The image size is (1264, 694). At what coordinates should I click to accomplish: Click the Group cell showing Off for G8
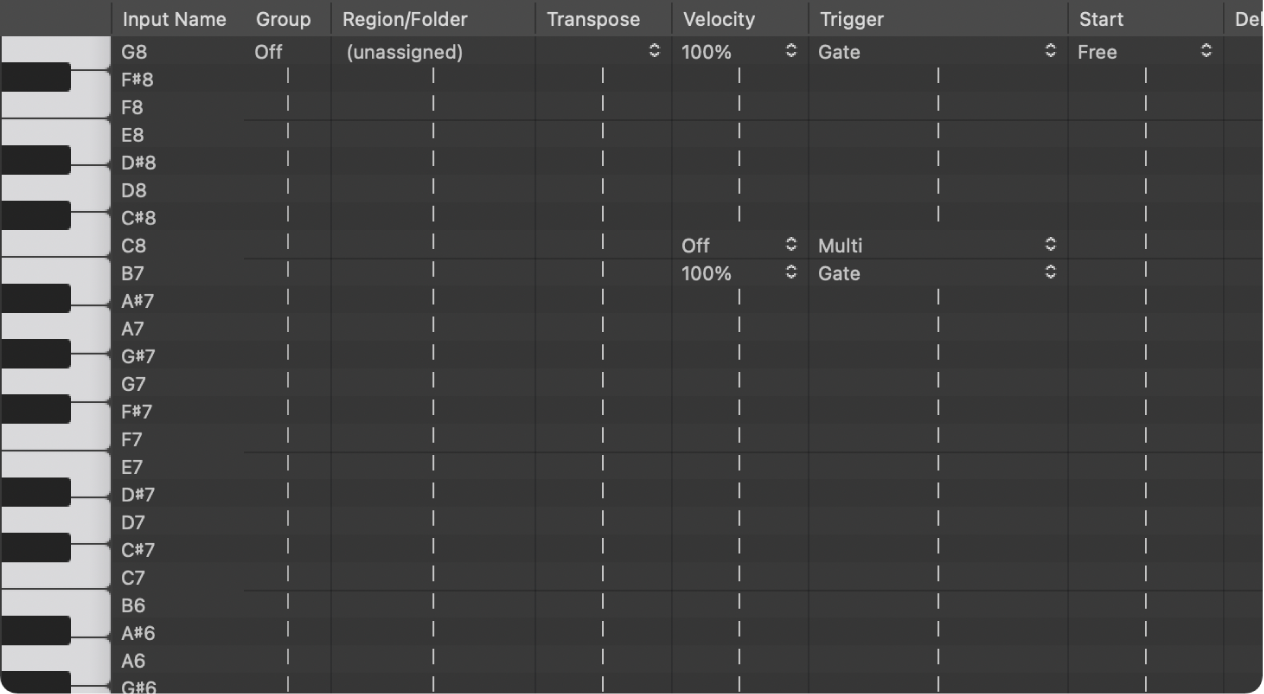pyautogui.click(x=268, y=52)
